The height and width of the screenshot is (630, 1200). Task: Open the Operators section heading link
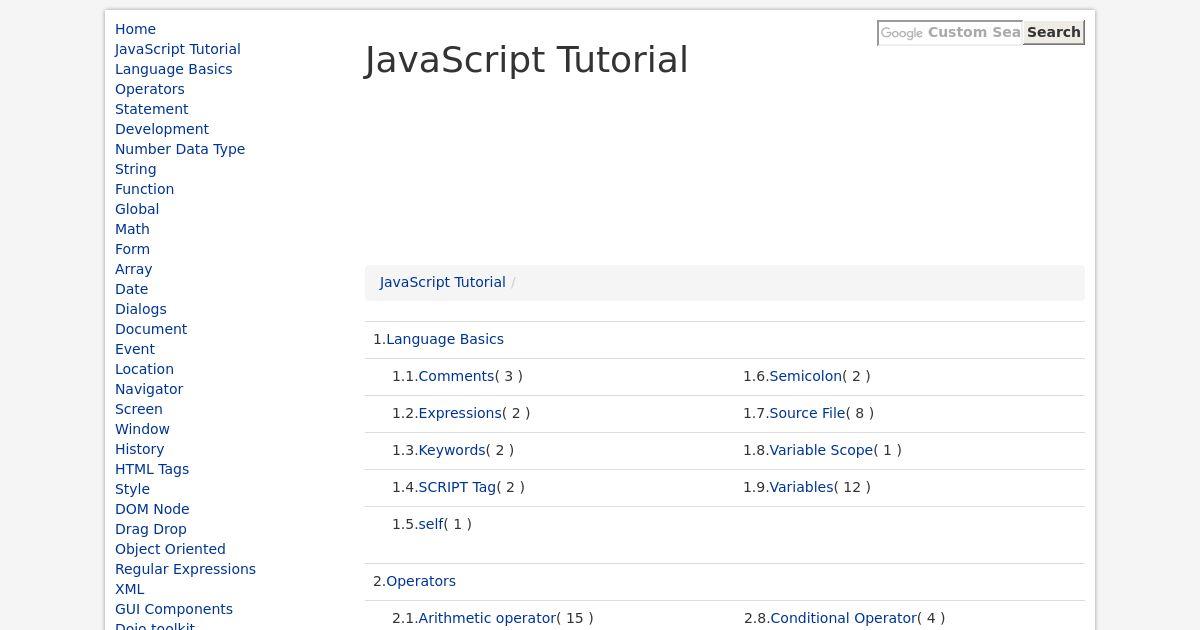[x=421, y=581]
